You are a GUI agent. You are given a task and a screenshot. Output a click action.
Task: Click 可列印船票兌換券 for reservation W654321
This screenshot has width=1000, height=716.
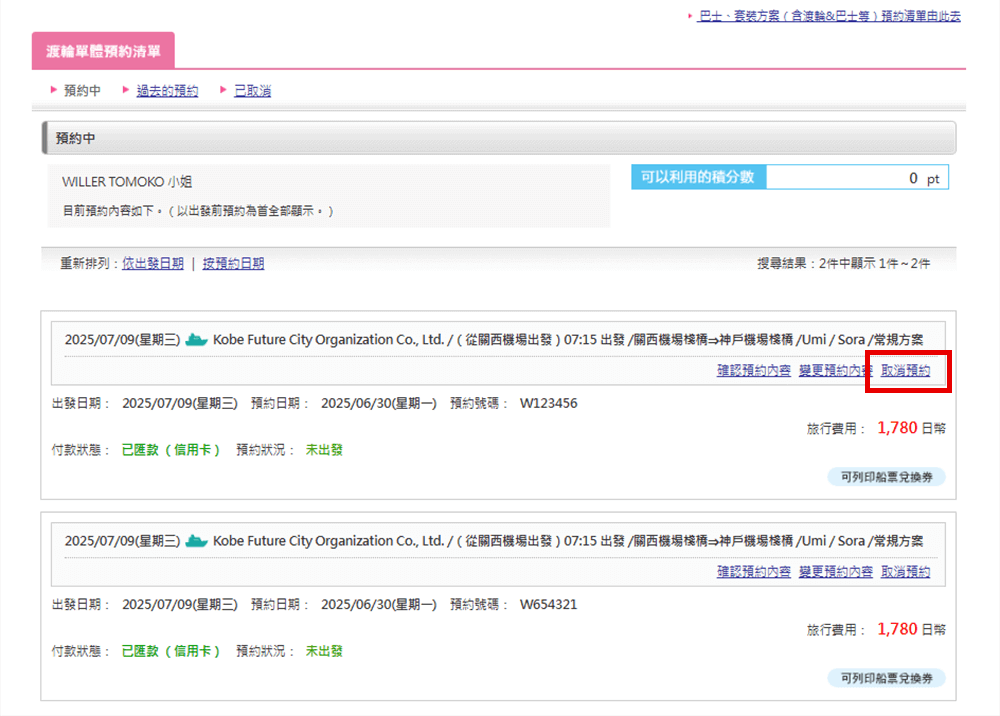pyautogui.click(x=886, y=678)
